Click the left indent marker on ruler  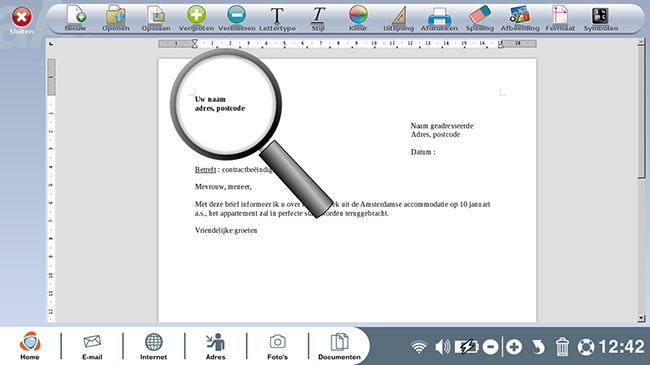click(194, 44)
